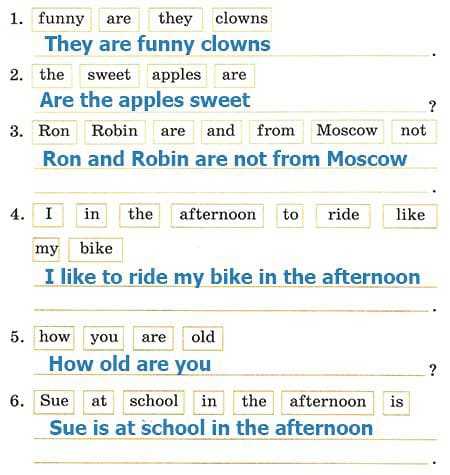Click the "how" word box
The width and height of the screenshot is (450, 475).
54,338
